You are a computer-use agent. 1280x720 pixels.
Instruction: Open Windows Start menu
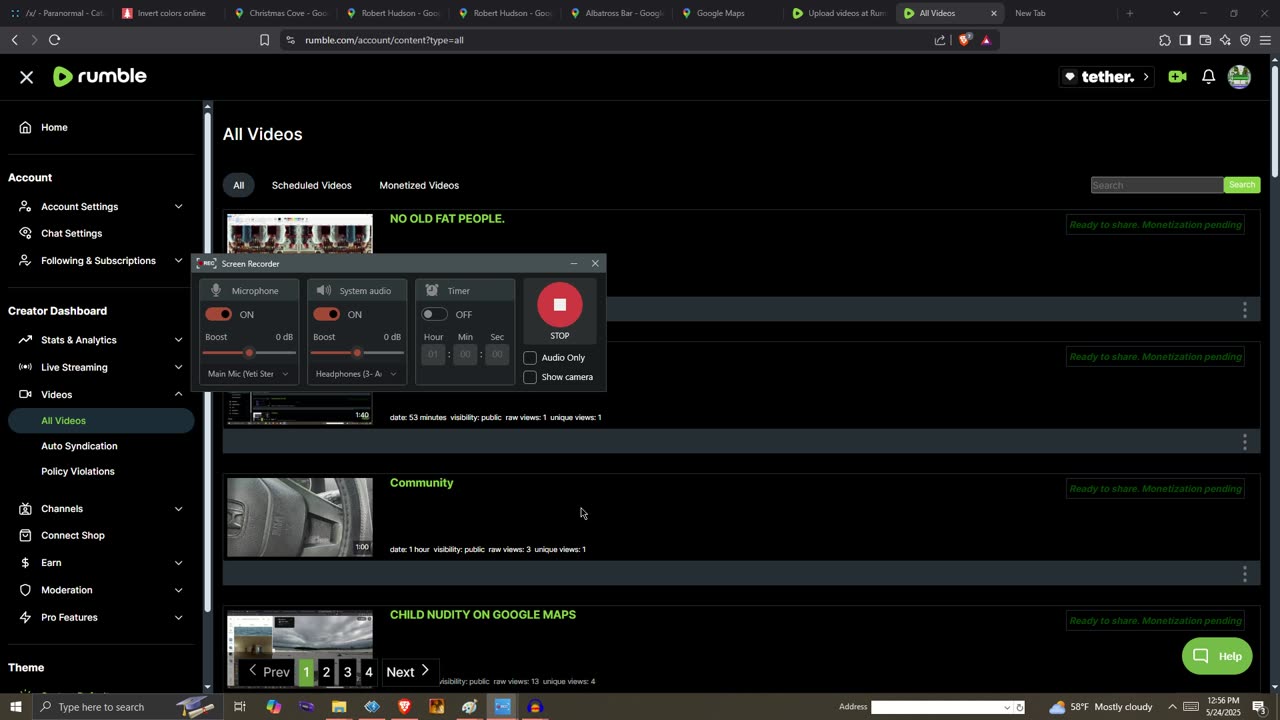tap(15, 707)
